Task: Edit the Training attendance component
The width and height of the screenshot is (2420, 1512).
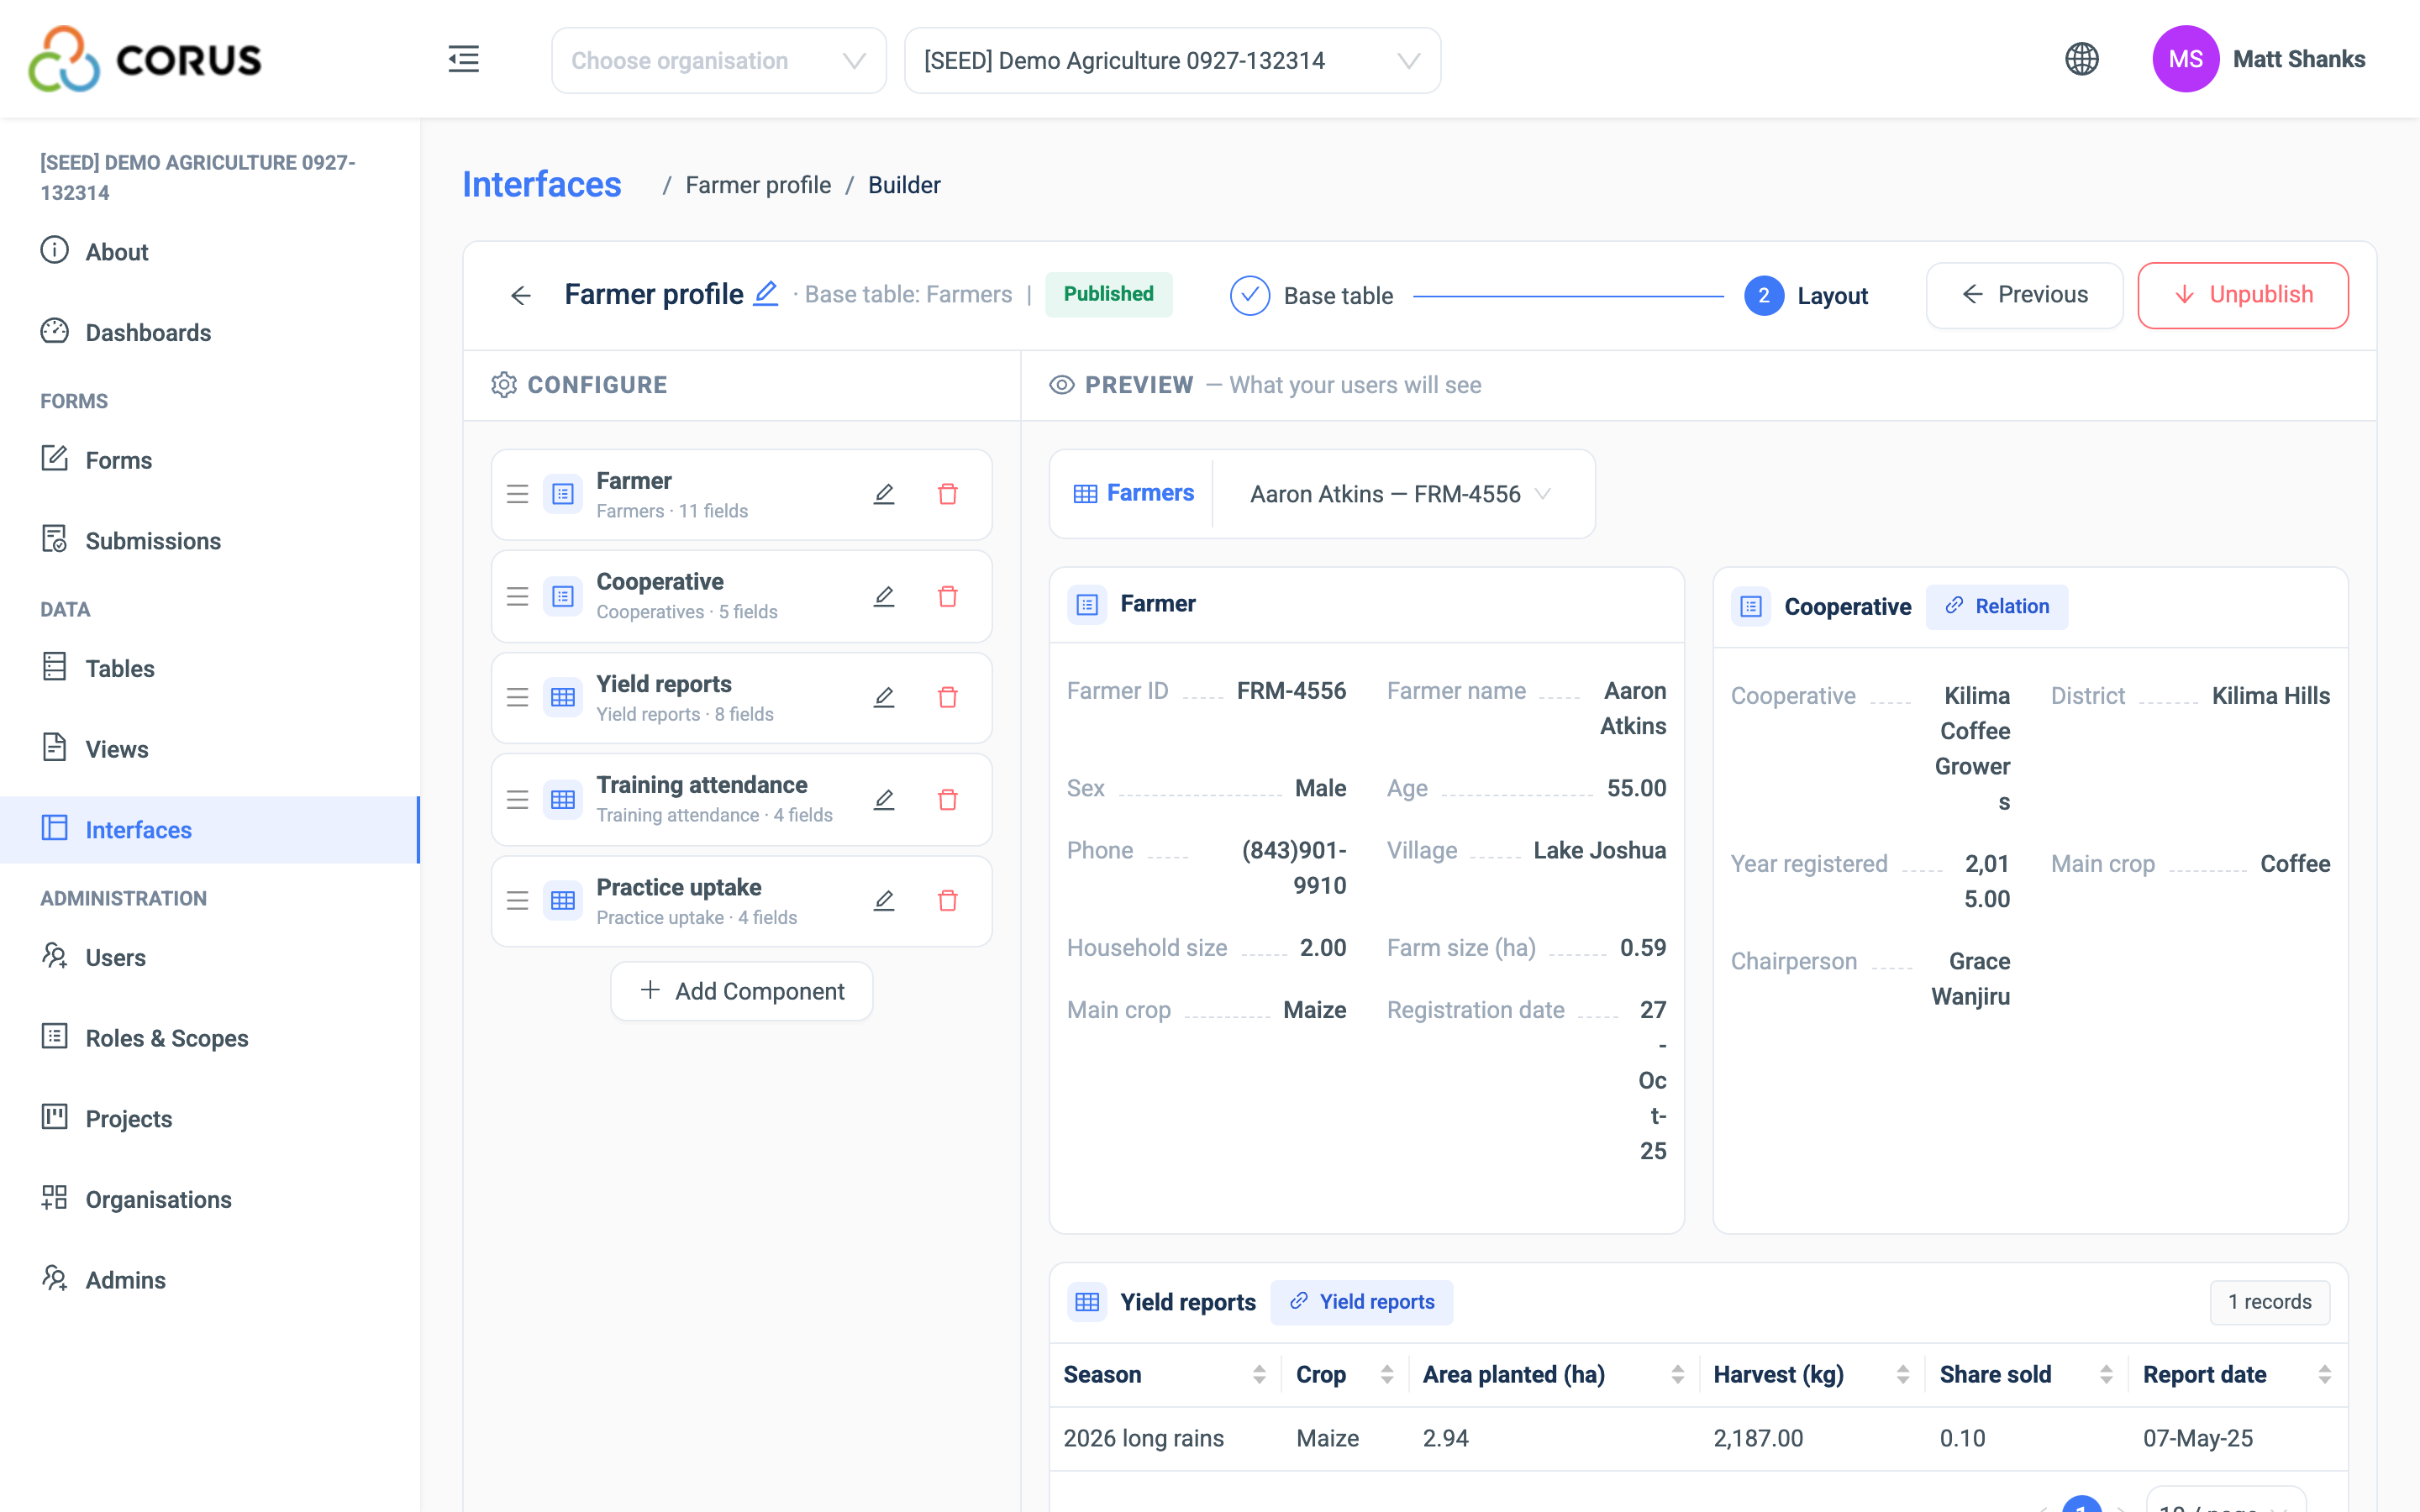Action: pos(884,799)
